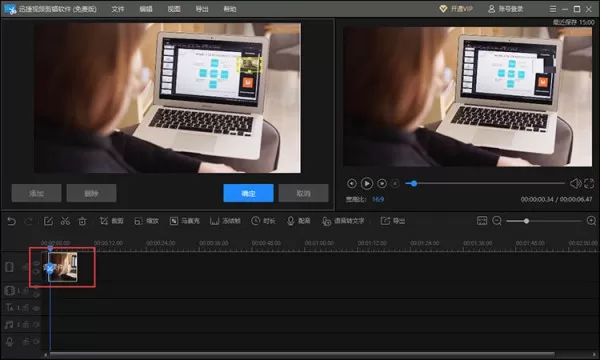Adjust the timeline zoom slider handle
The image size is (600, 360).
[x=527, y=221]
